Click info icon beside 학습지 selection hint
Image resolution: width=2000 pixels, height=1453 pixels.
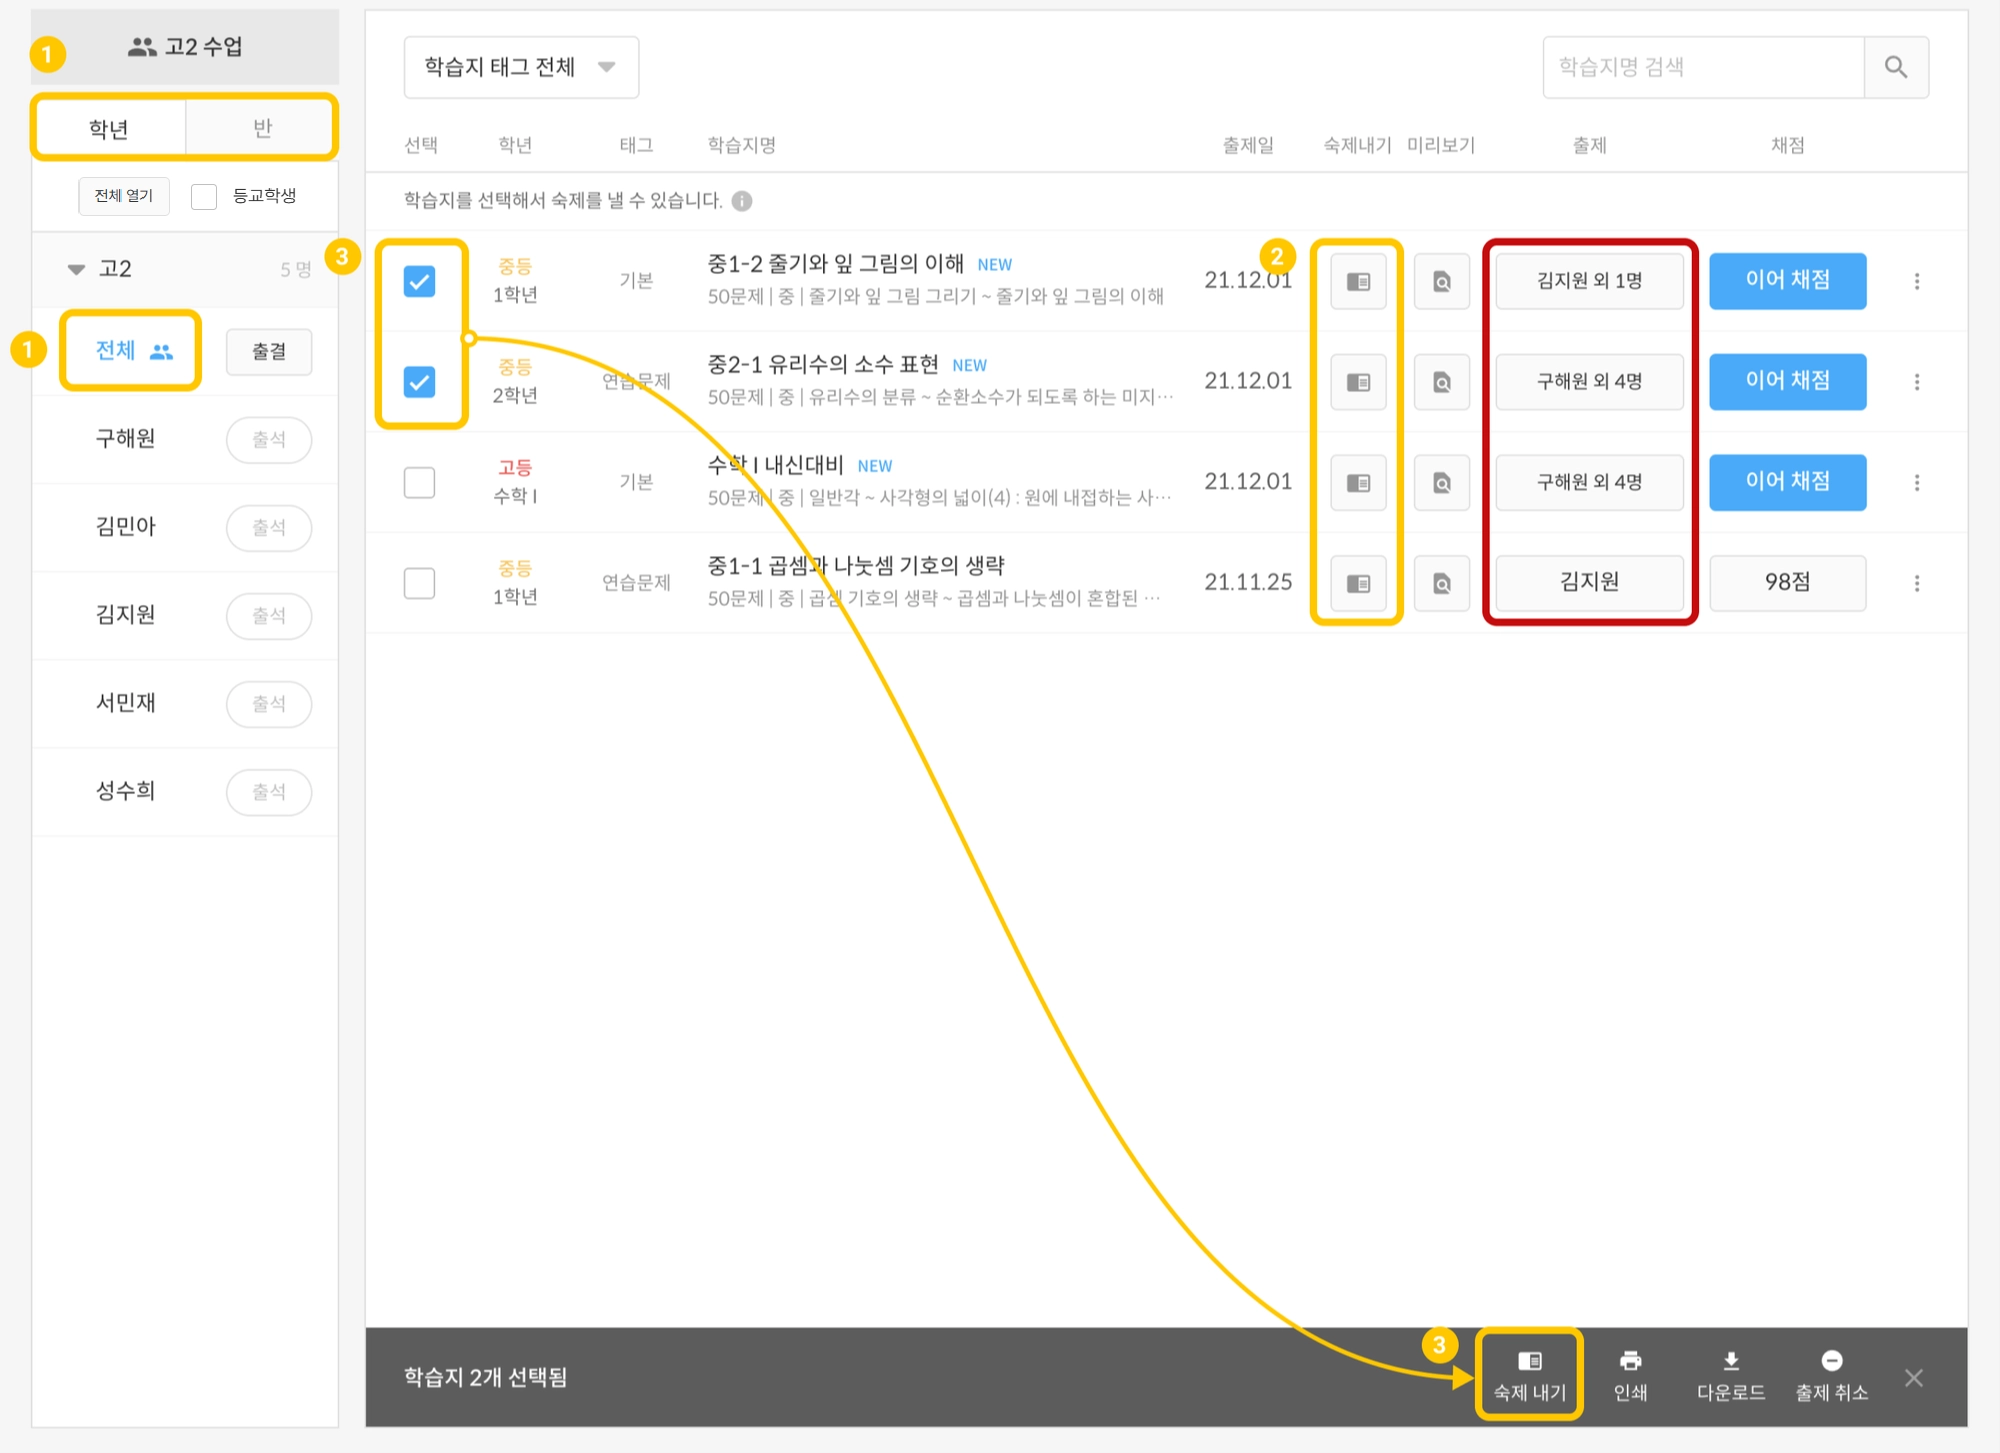(741, 201)
